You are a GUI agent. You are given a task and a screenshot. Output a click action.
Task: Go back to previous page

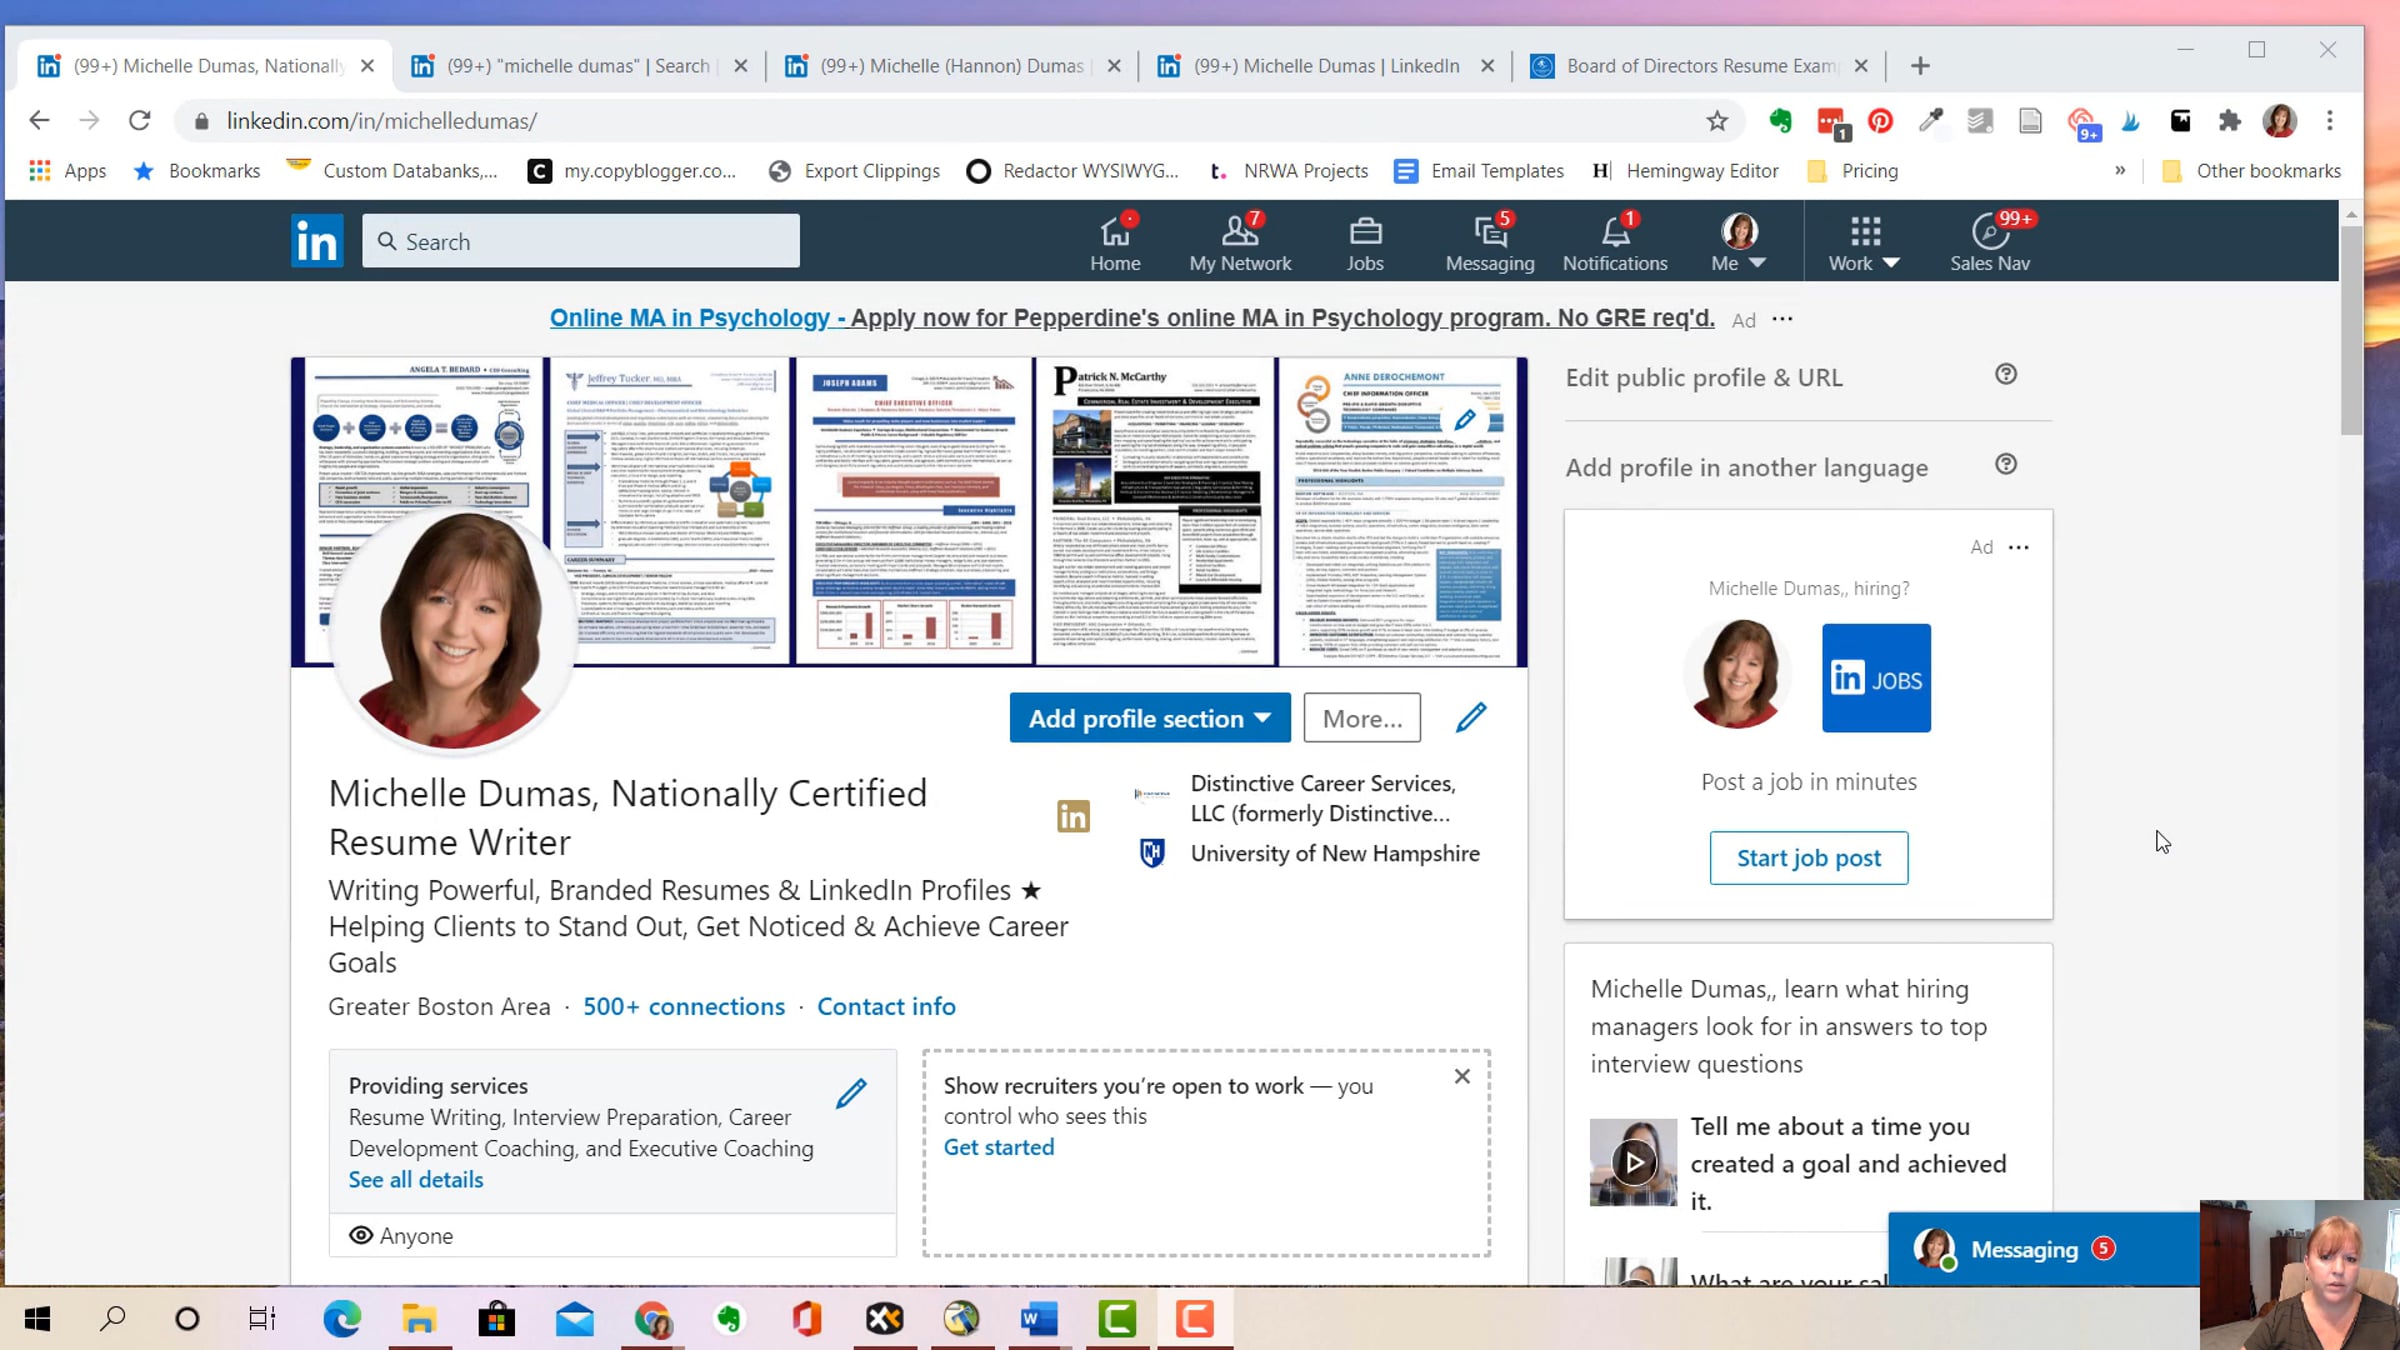(x=39, y=121)
